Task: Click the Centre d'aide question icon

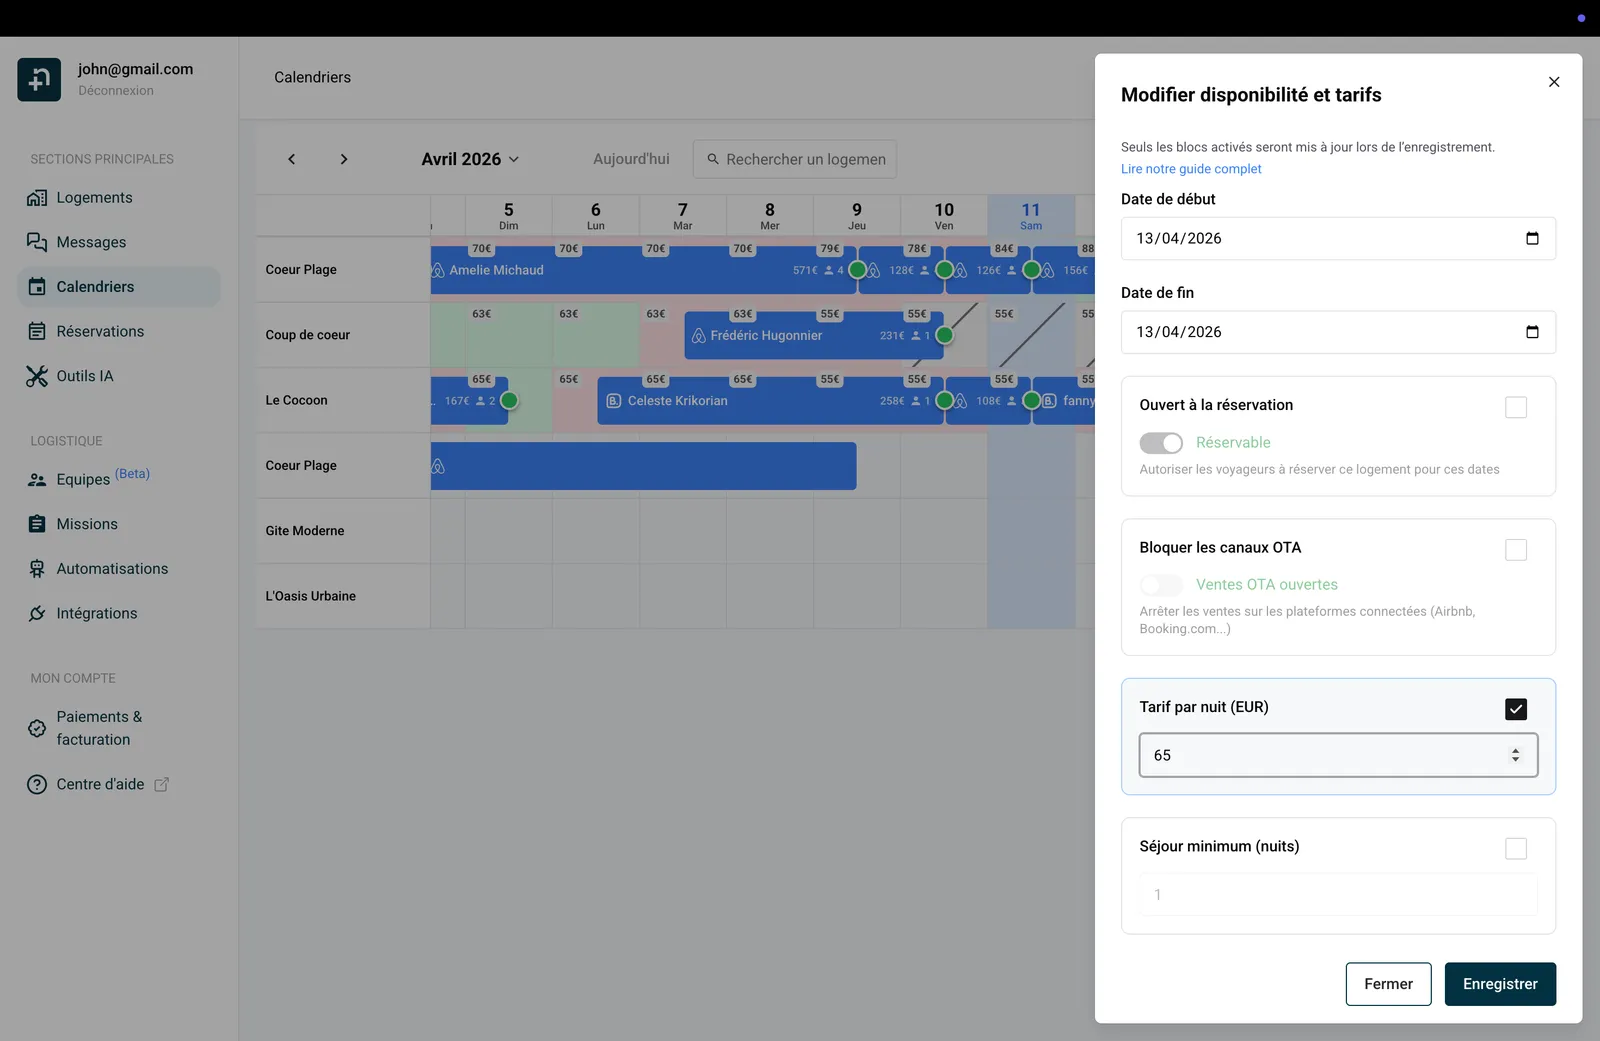Action: click(37, 785)
